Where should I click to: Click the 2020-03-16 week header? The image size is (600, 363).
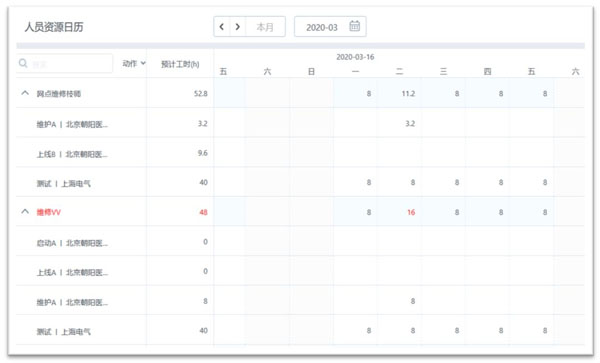coord(355,57)
